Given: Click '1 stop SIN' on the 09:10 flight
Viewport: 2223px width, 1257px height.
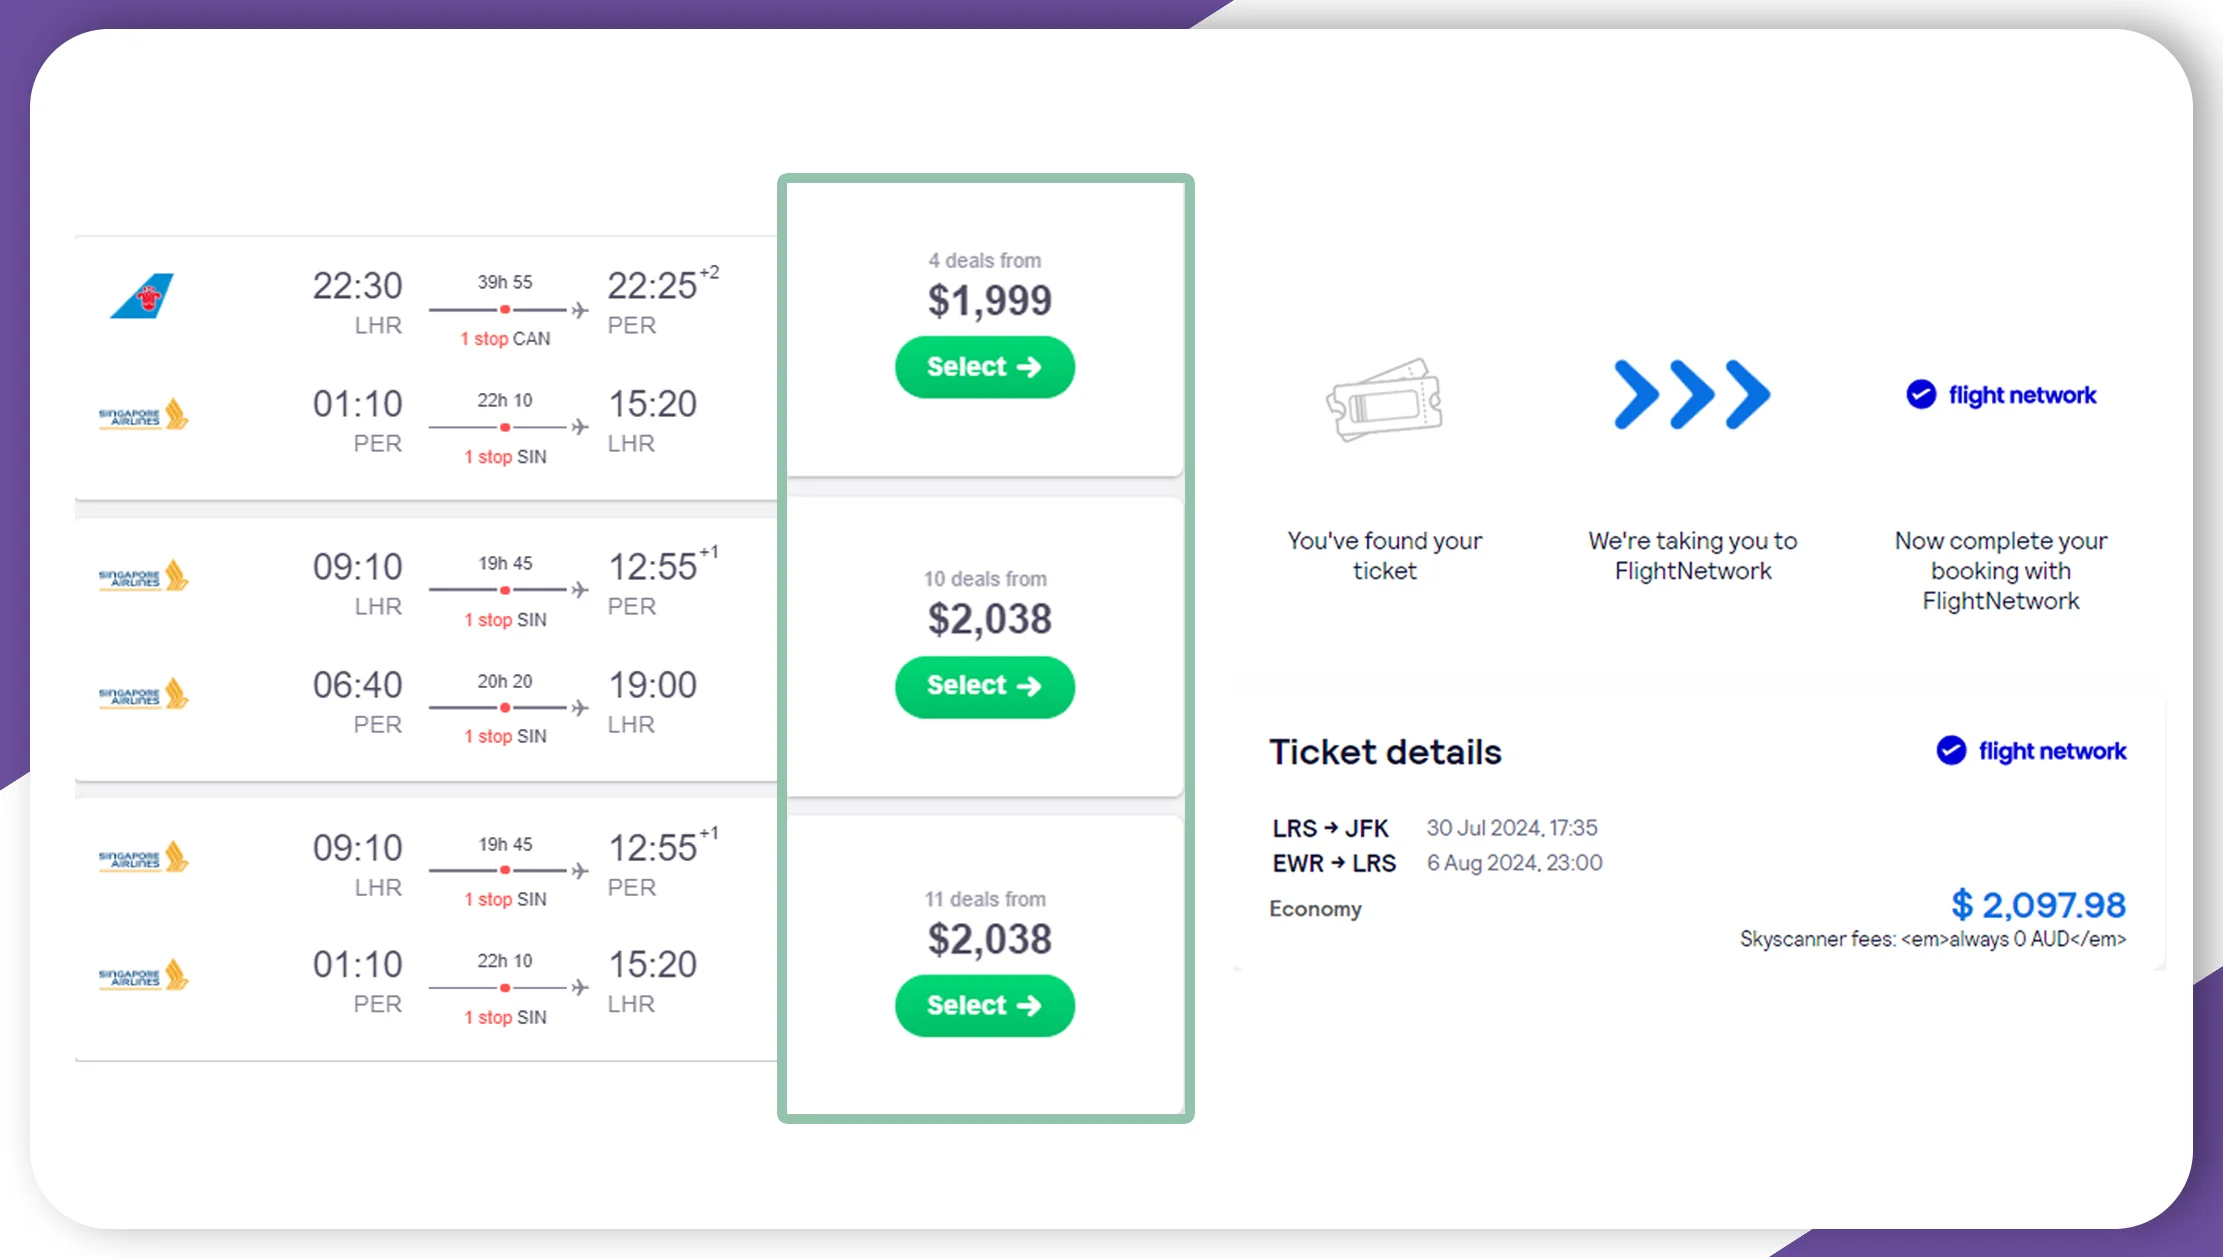Looking at the screenshot, I should point(504,620).
